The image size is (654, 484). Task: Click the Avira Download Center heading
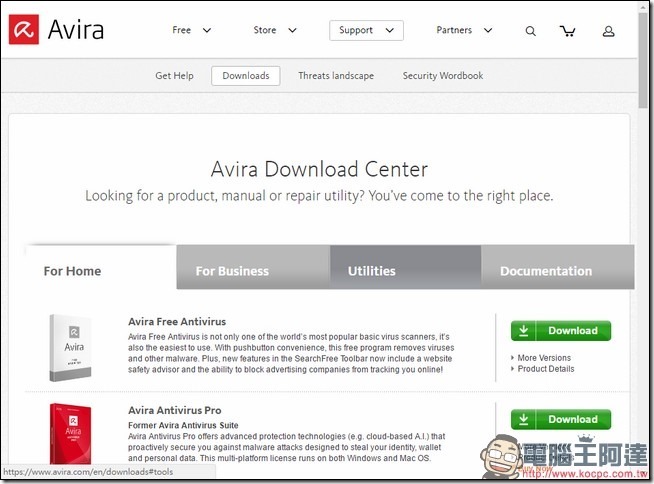pyautogui.click(x=319, y=169)
